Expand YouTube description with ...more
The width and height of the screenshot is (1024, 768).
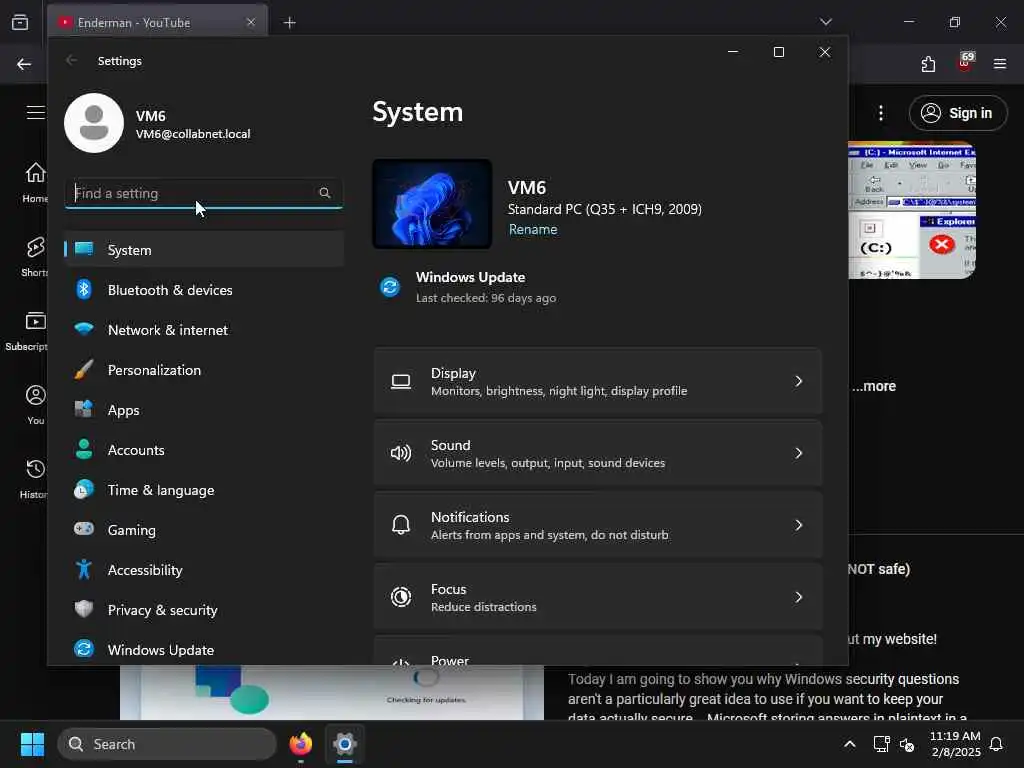[874, 386]
